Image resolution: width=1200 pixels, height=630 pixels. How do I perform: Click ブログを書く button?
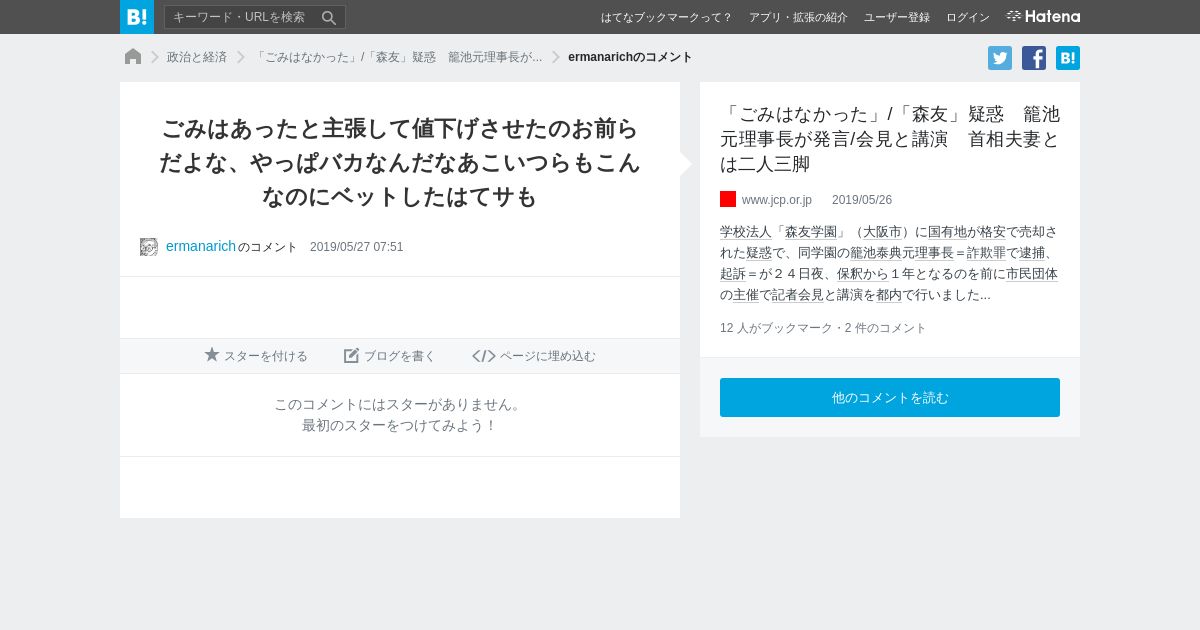click(x=390, y=355)
